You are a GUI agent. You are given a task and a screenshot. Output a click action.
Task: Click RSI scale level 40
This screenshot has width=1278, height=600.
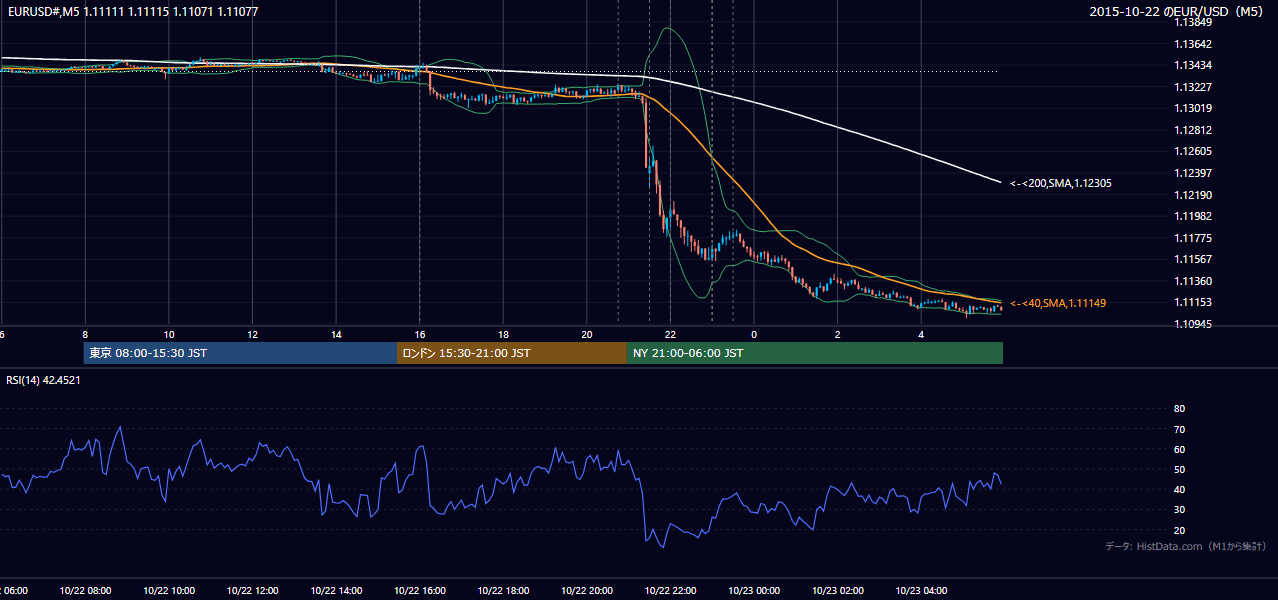point(1179,489)
